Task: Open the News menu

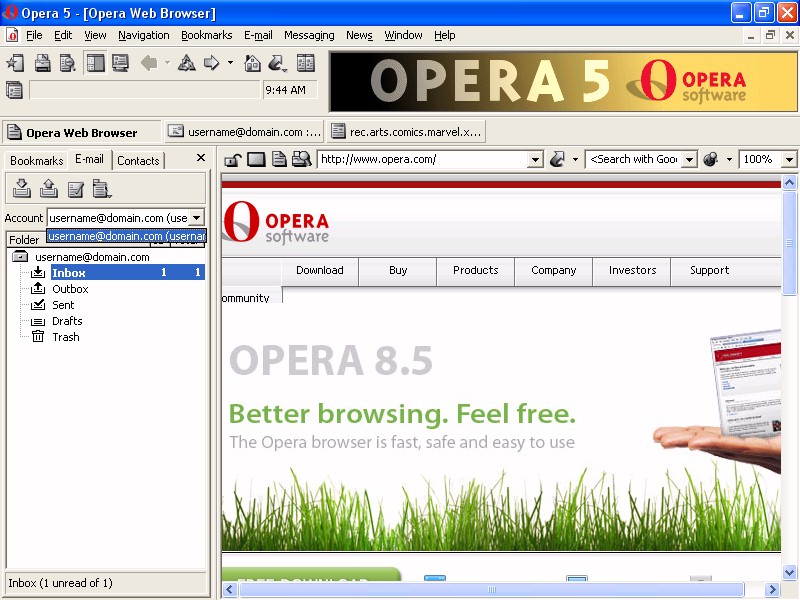Action: pos(359,35)
